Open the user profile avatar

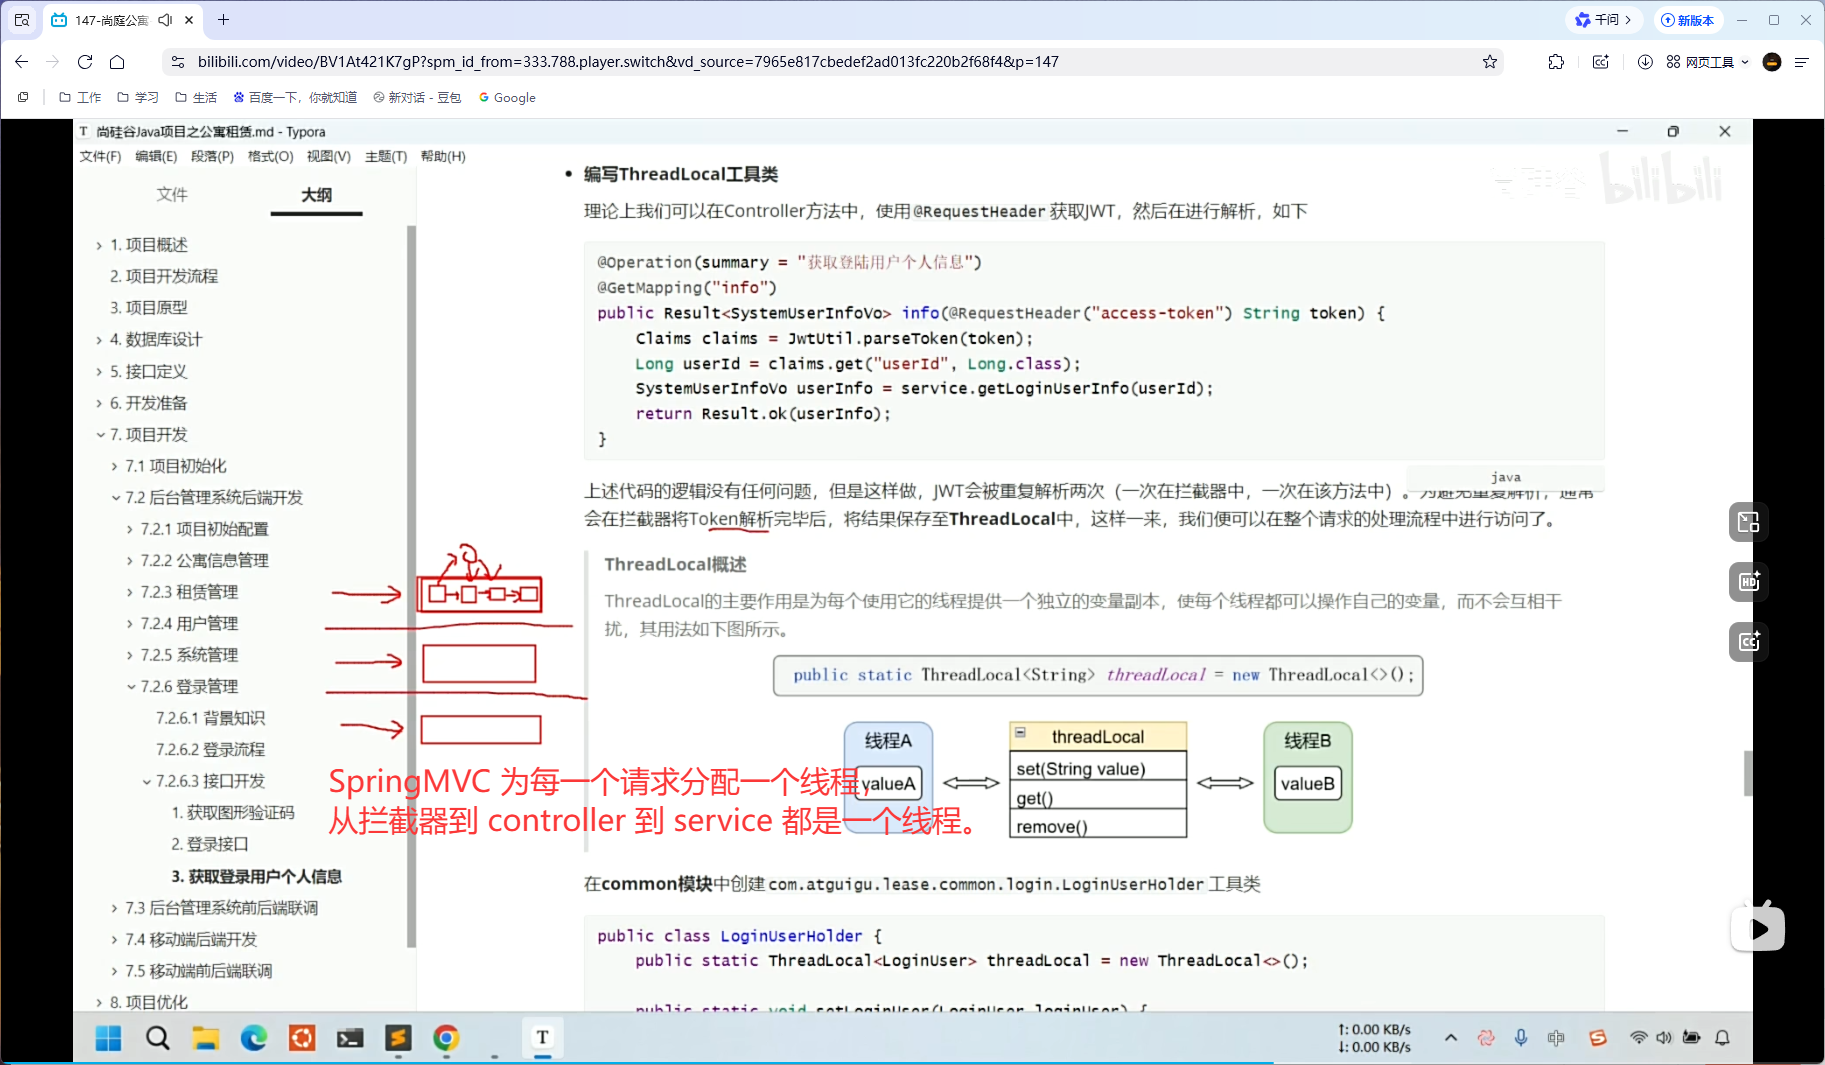point(1772,62)
